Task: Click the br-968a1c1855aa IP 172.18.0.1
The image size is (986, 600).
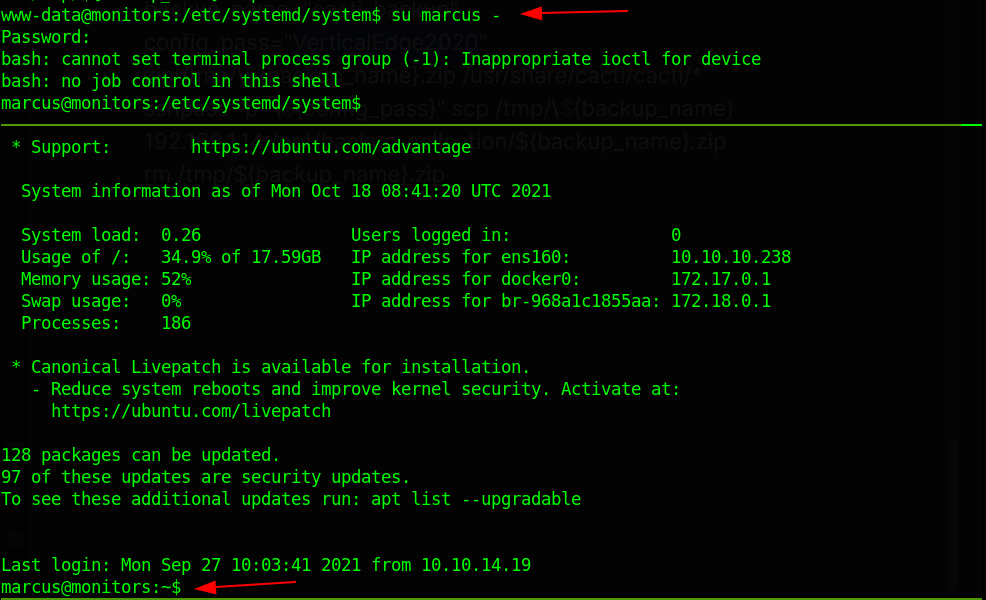Action: [721, 302]
